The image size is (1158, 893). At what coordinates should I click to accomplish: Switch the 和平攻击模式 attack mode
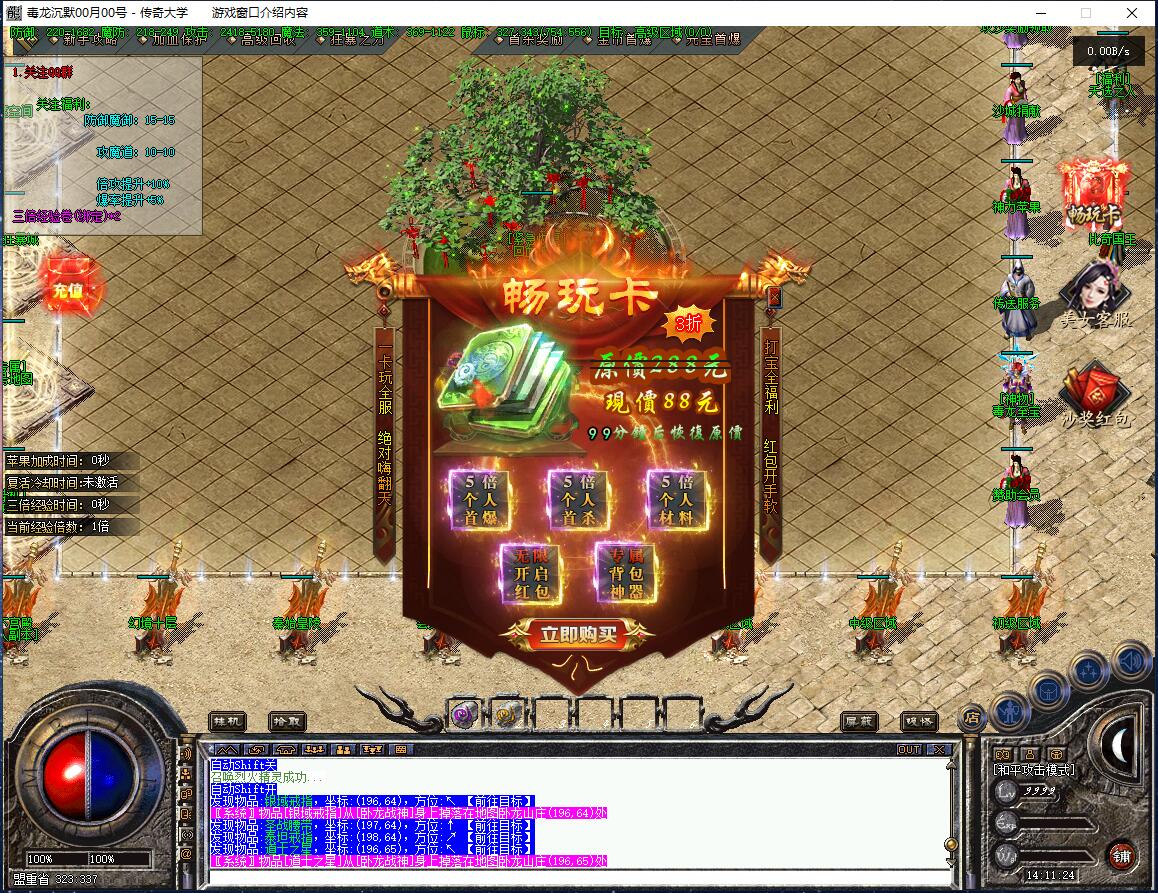coord(1033,770)
